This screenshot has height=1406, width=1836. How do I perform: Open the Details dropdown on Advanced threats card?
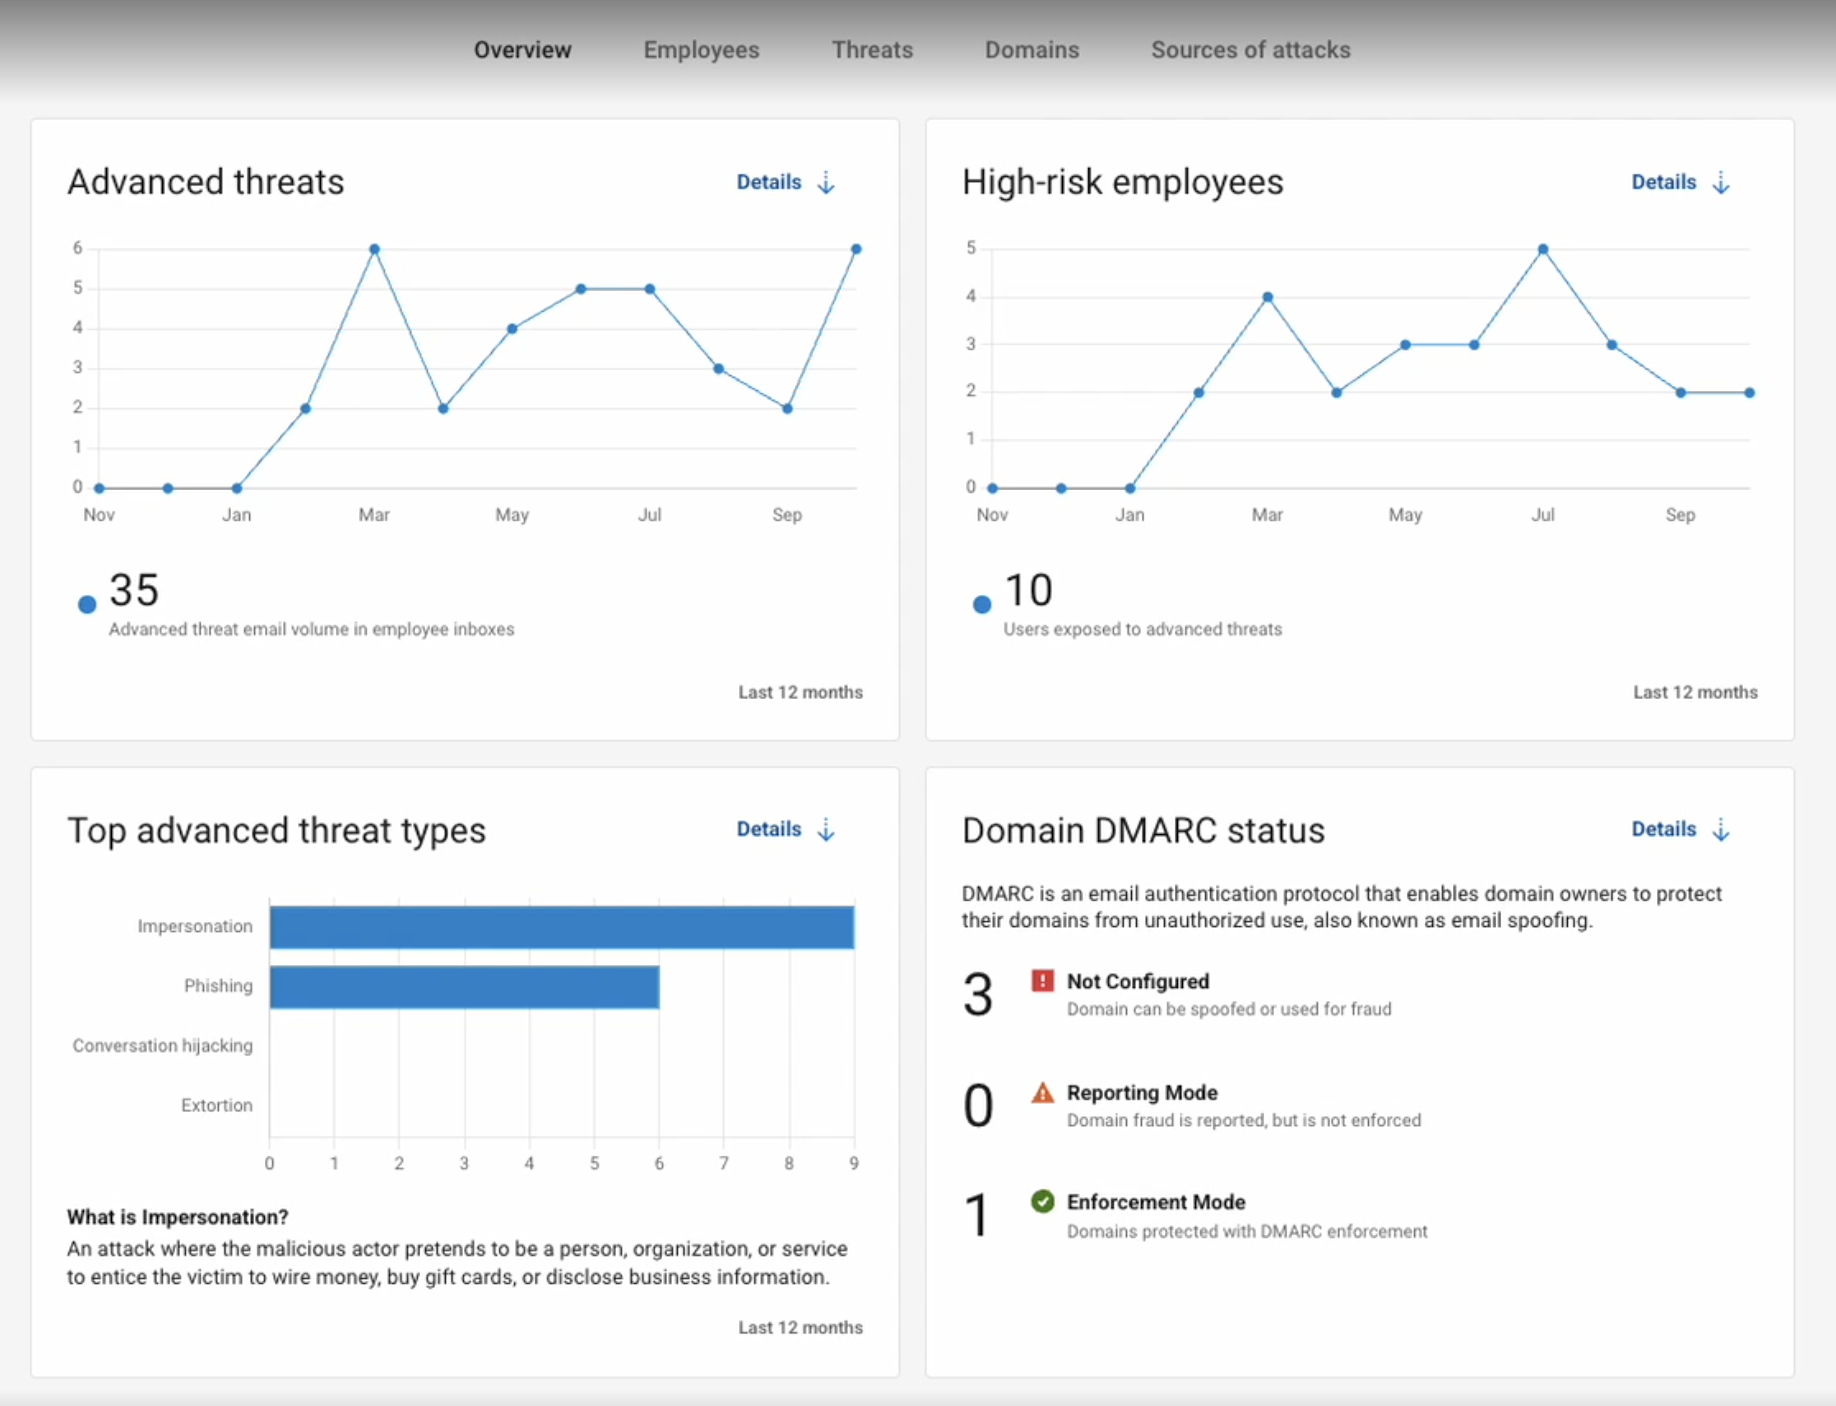[769, 182]
